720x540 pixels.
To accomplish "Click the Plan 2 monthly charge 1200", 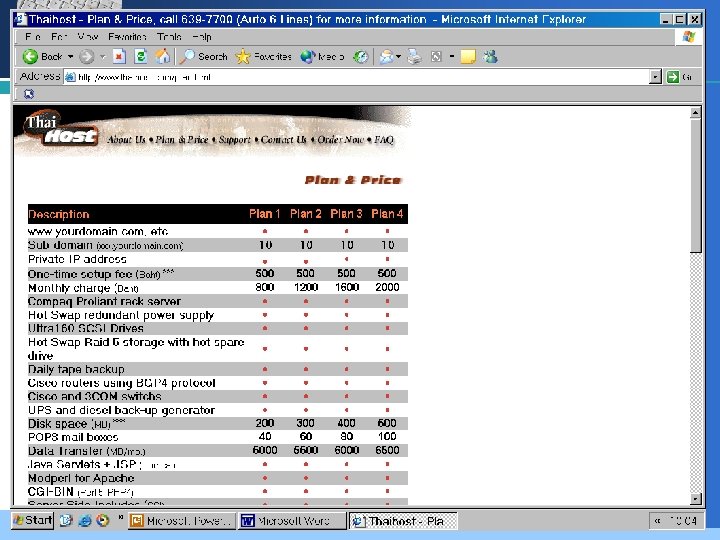I will (x=306, y=287).
